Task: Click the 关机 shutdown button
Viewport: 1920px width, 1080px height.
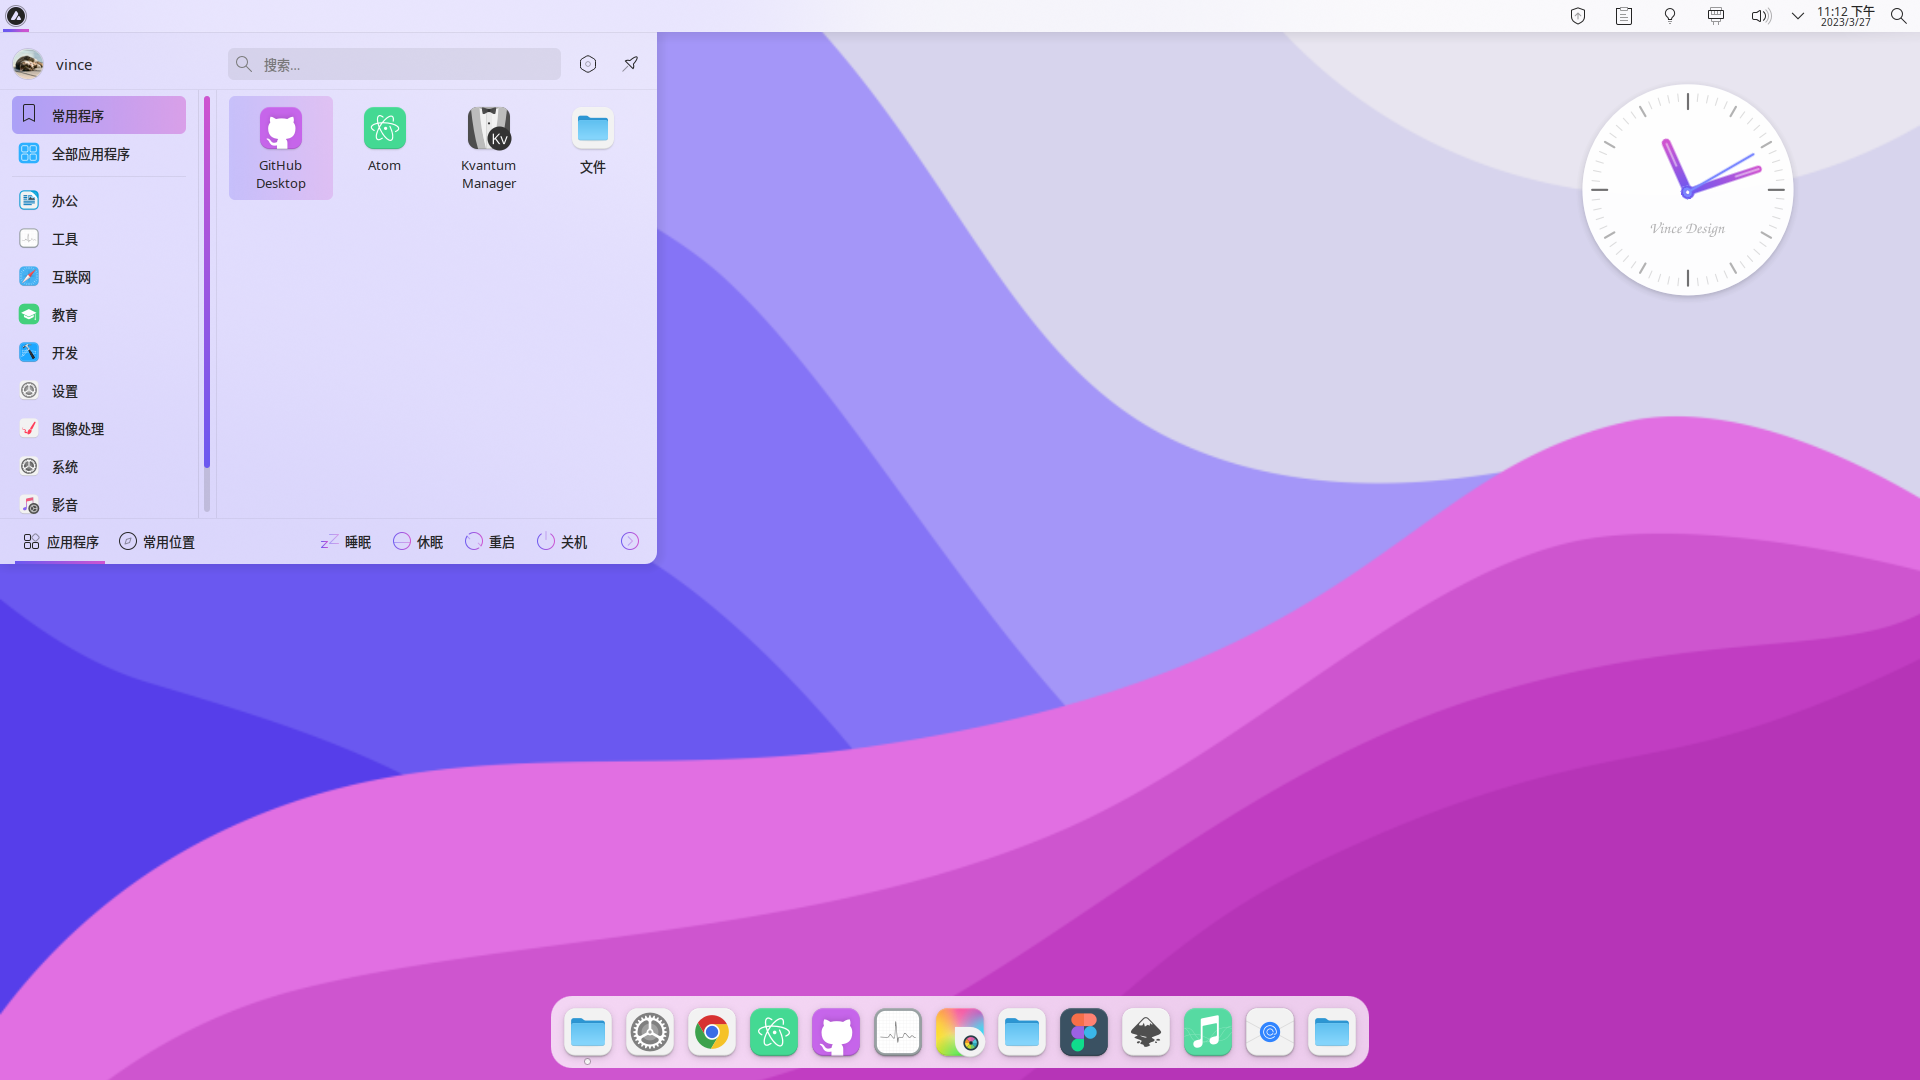Action: [x=562, y=541]
